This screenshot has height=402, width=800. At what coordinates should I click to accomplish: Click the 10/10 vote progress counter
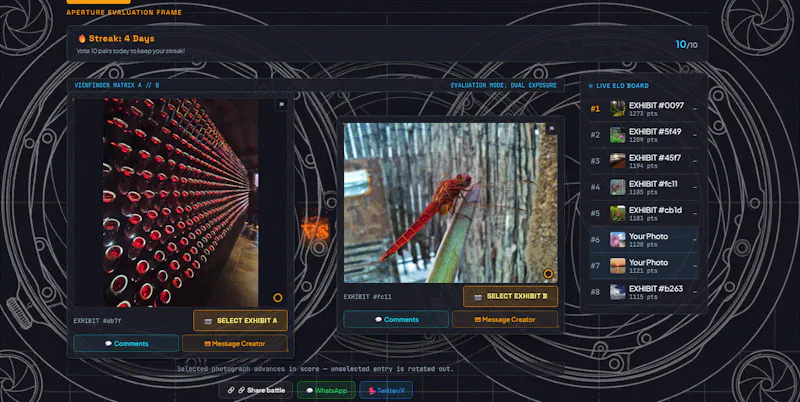[x=686, y=44]
